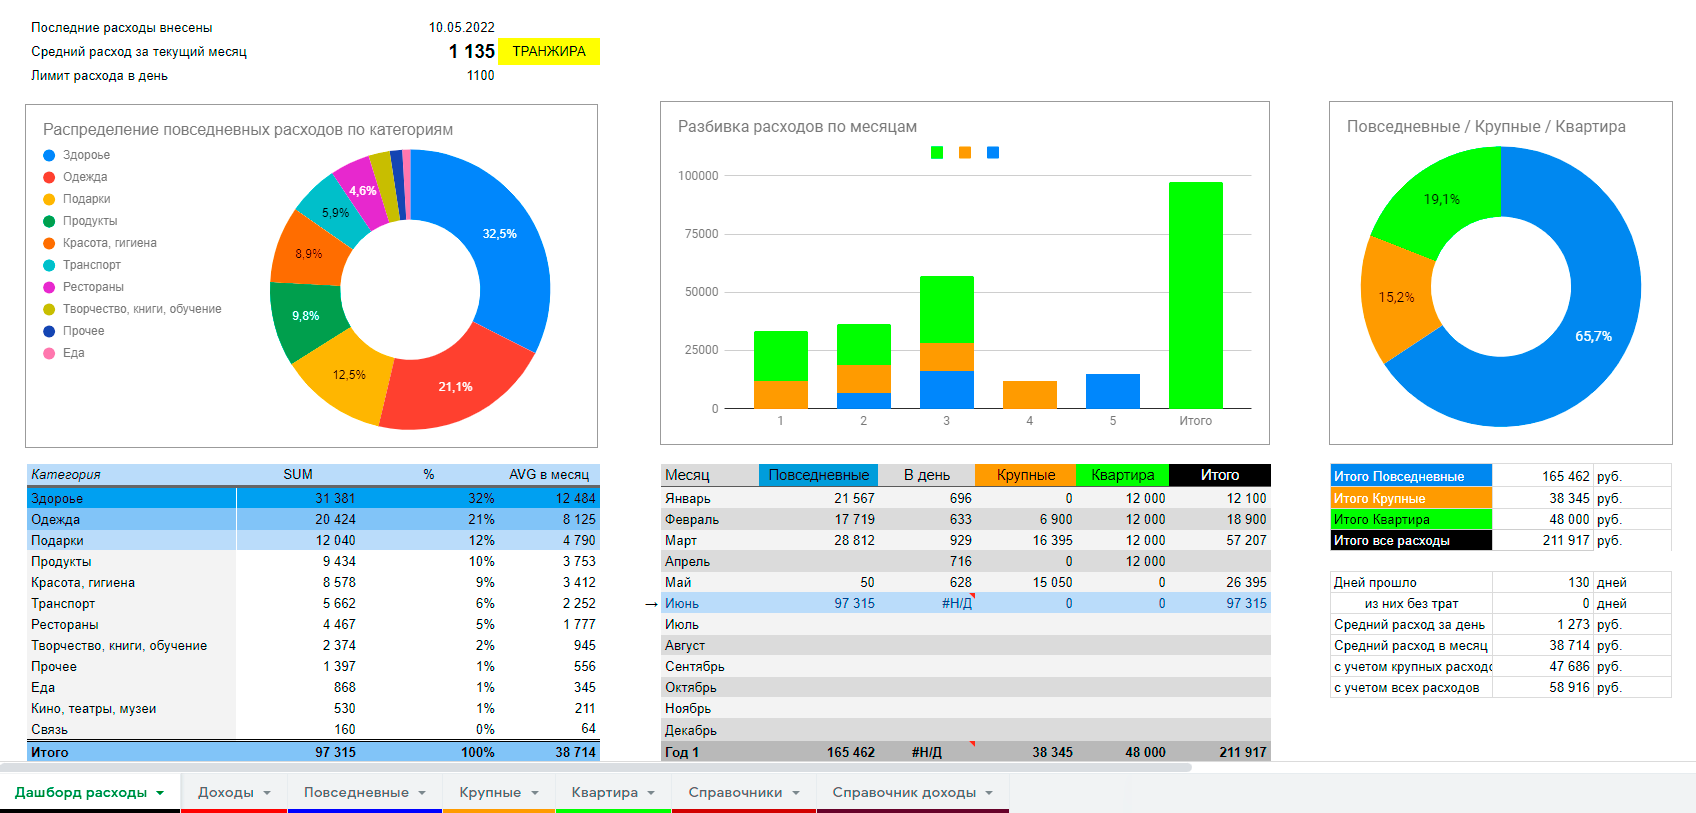Select the Подарки category cell
Viewport: 1696px width, 813px height.
[131, 540]
